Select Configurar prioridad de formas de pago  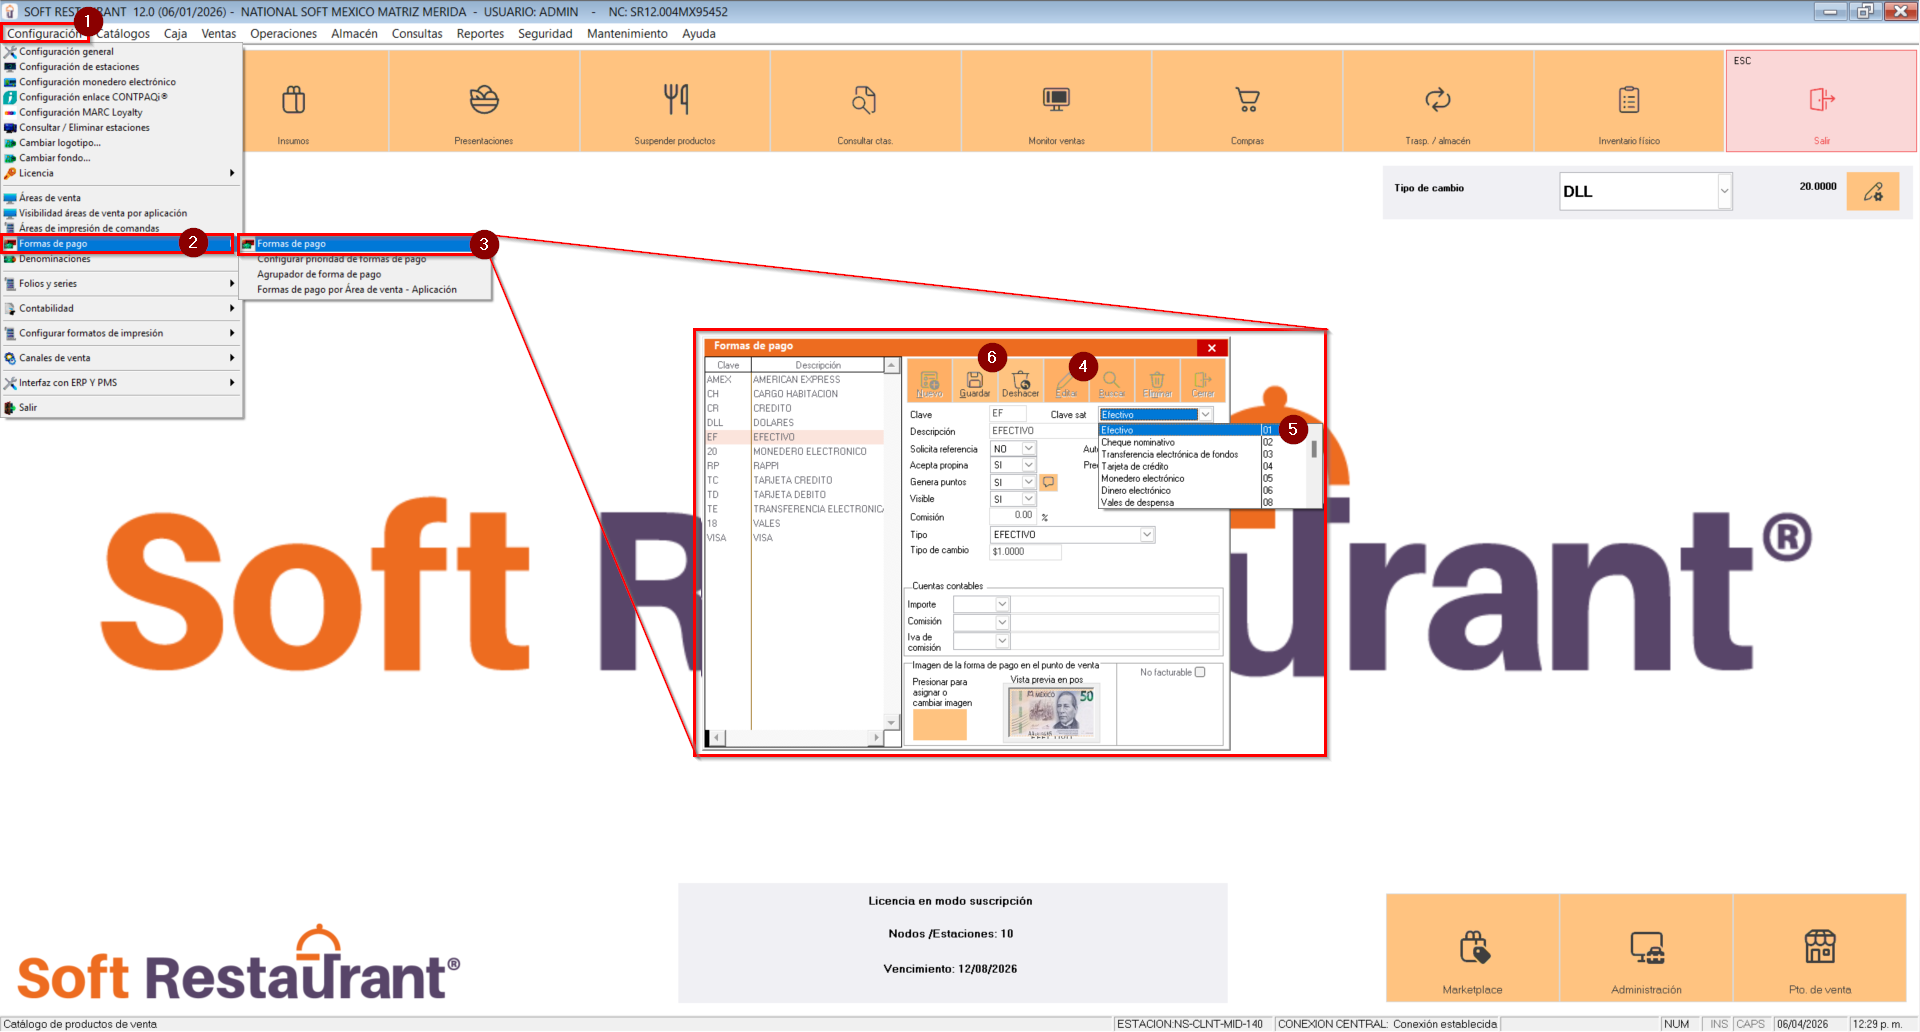tap(365, 259)
